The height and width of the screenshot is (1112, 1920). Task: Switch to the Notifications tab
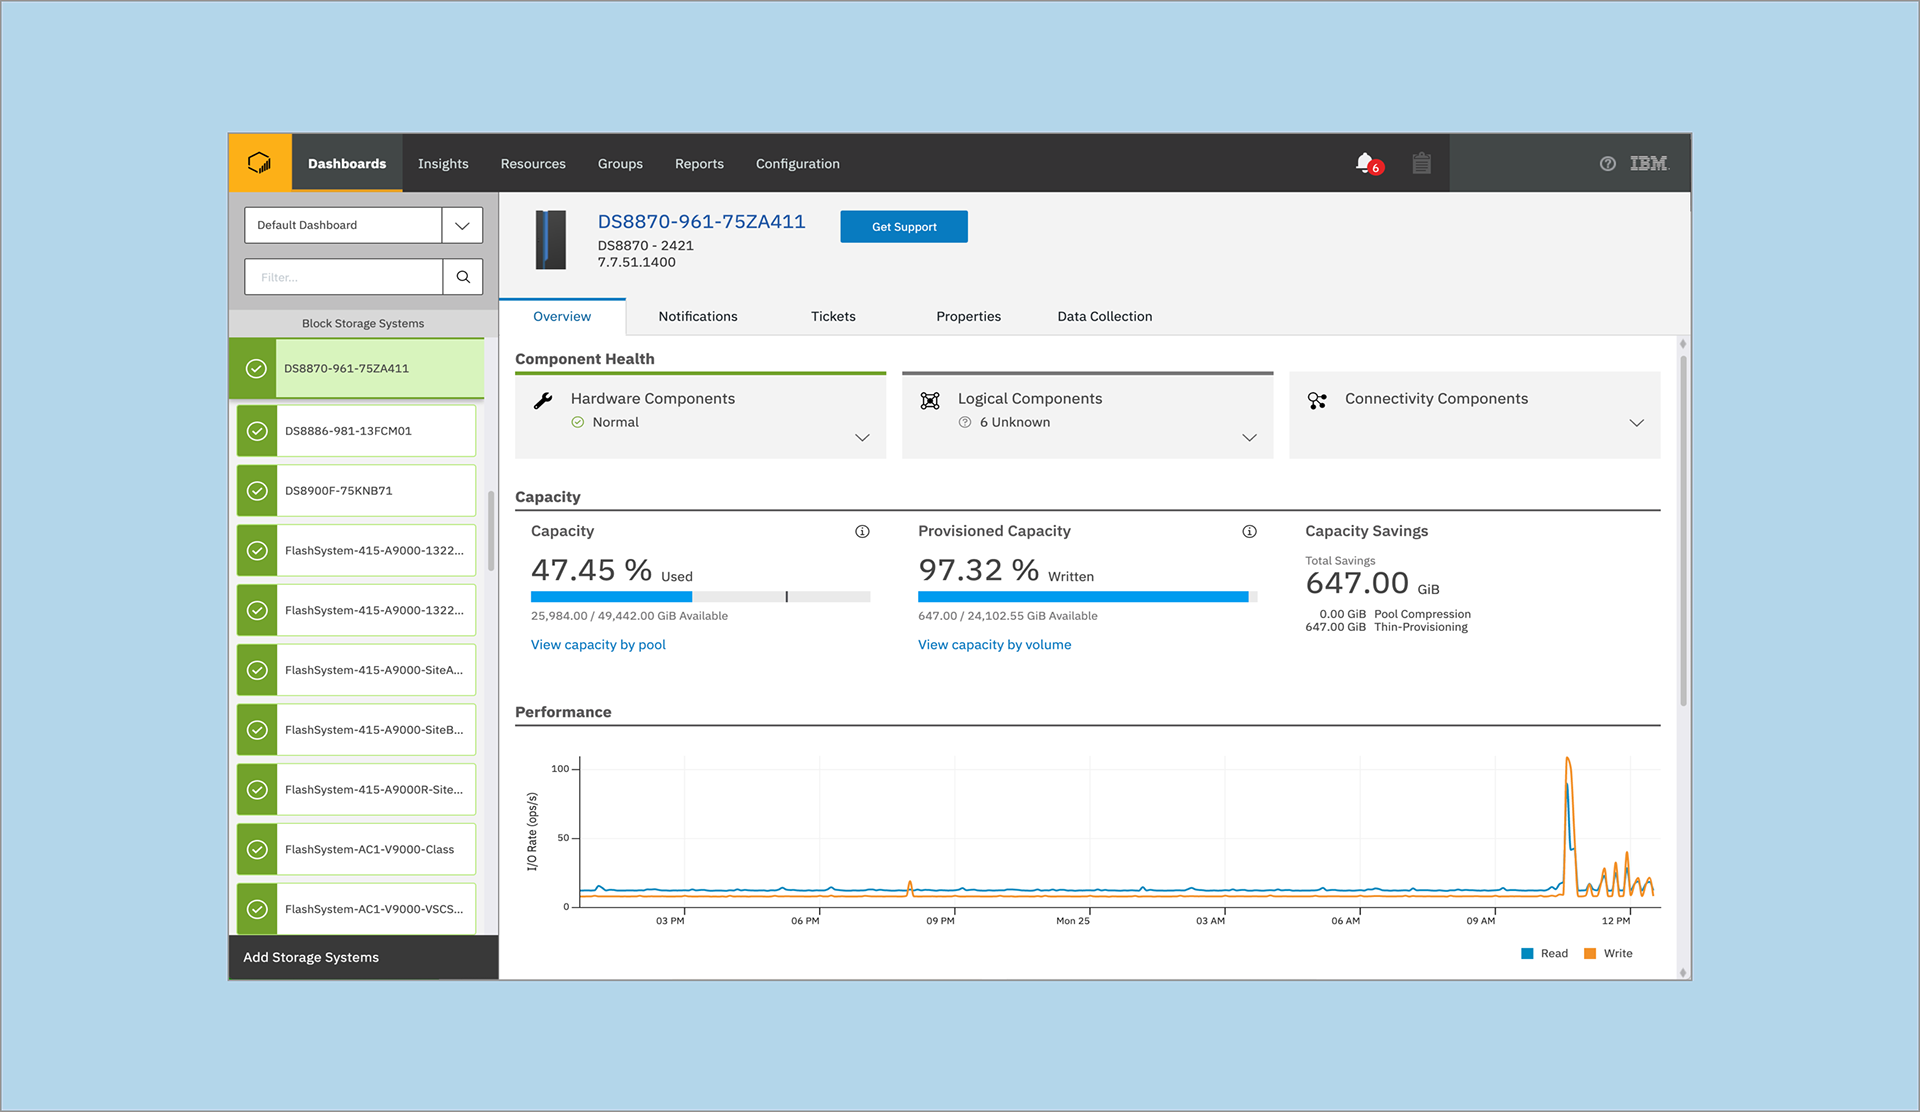click(697, 316)
